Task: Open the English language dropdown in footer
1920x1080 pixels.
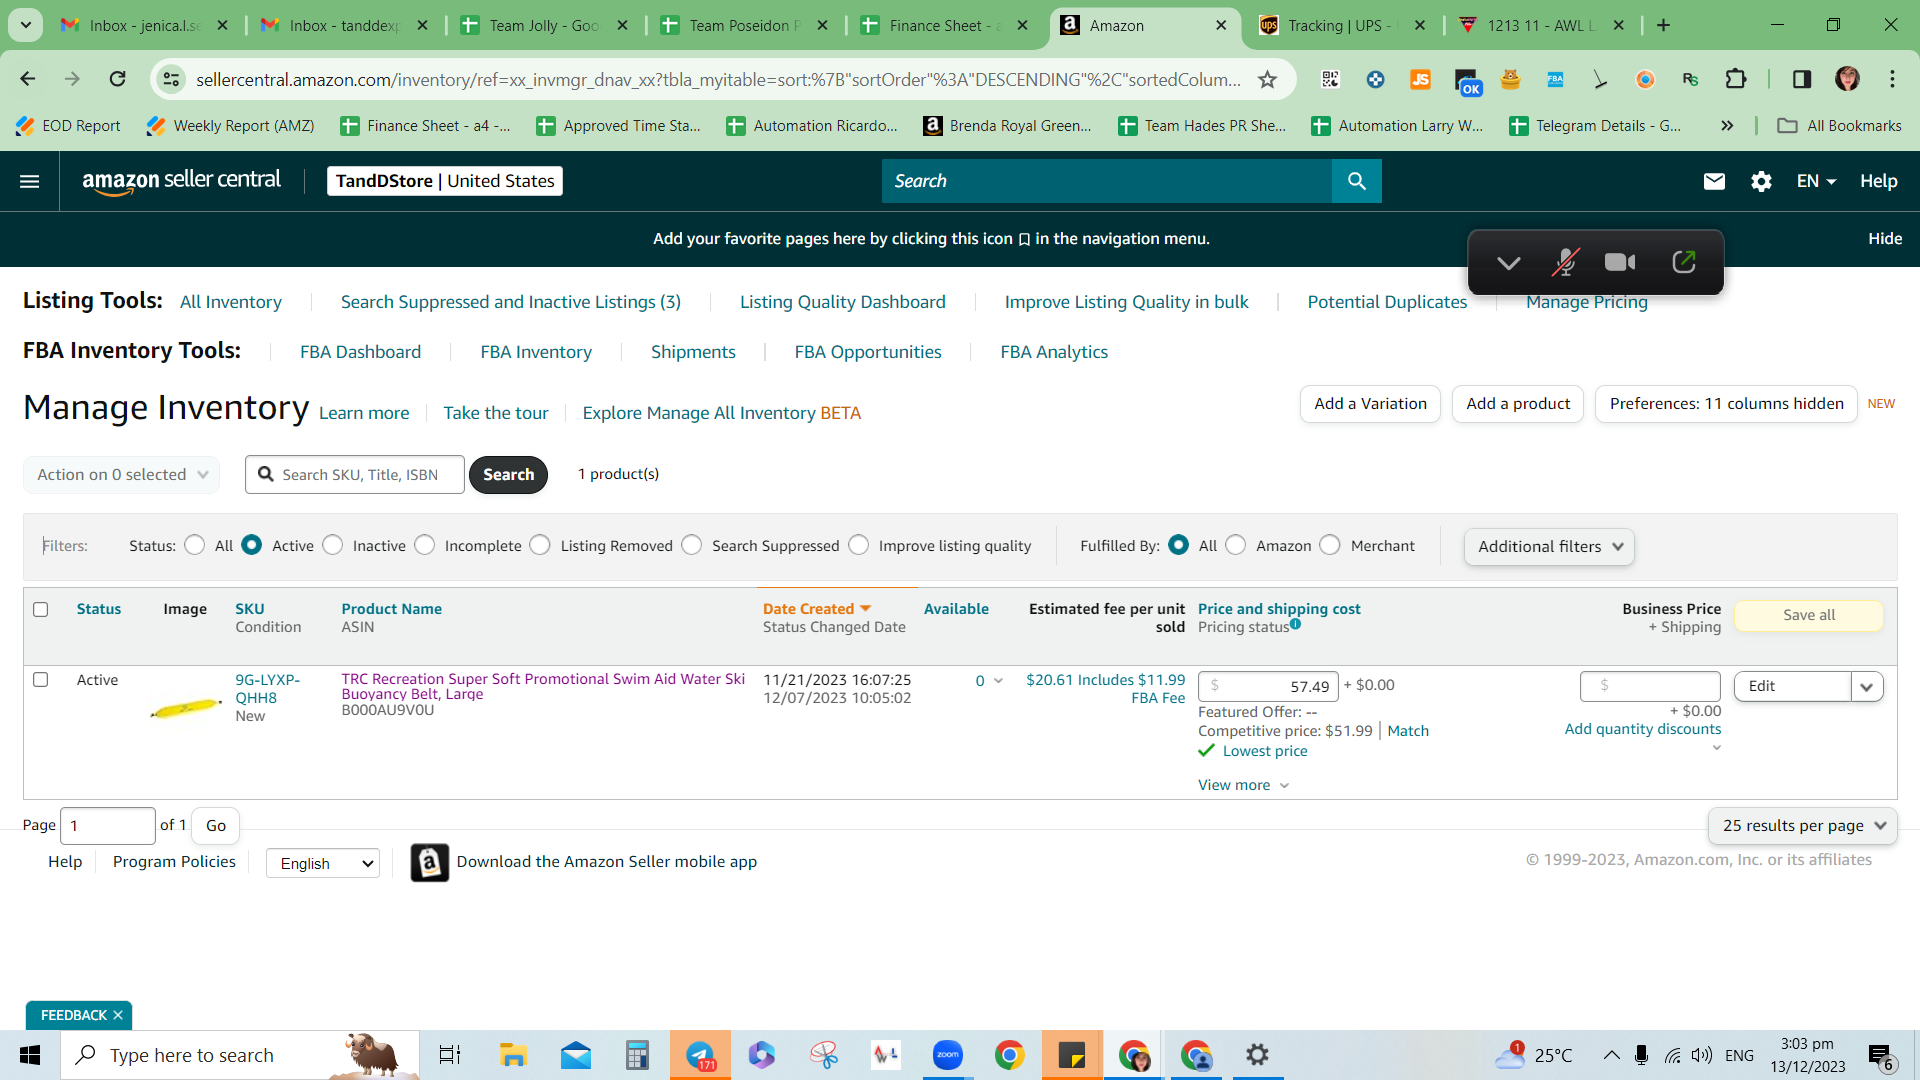Action: tap(323, 863)
